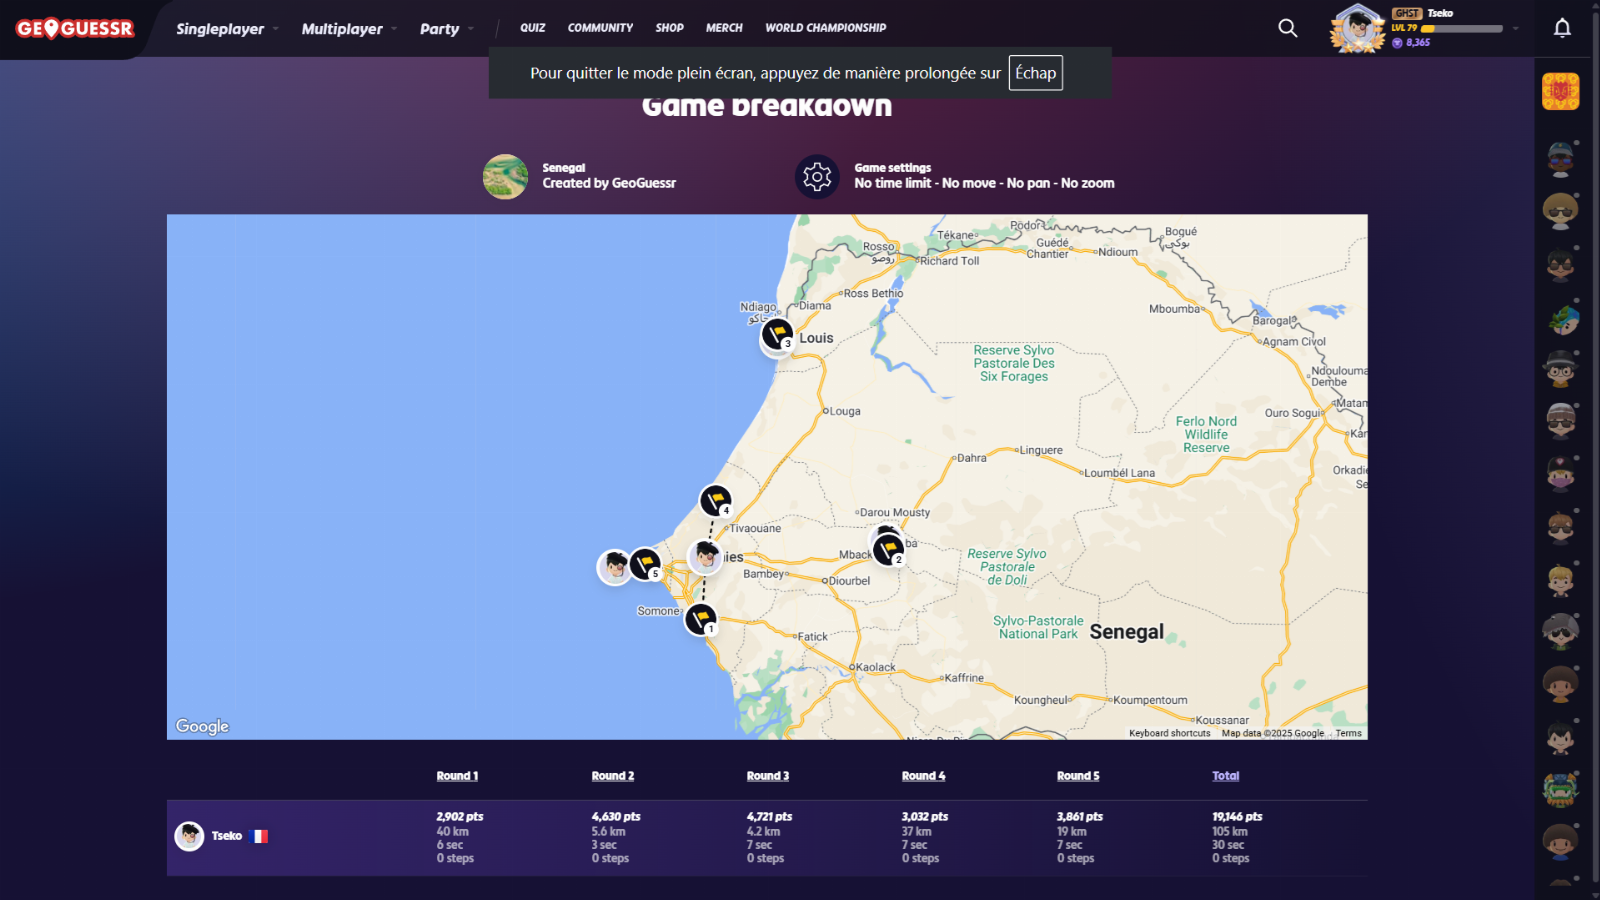The width and height of the screenshot is (1600, 900).
Task: Go to the WORLD CHAMPIONSHIP page
Action: [825, 28]
